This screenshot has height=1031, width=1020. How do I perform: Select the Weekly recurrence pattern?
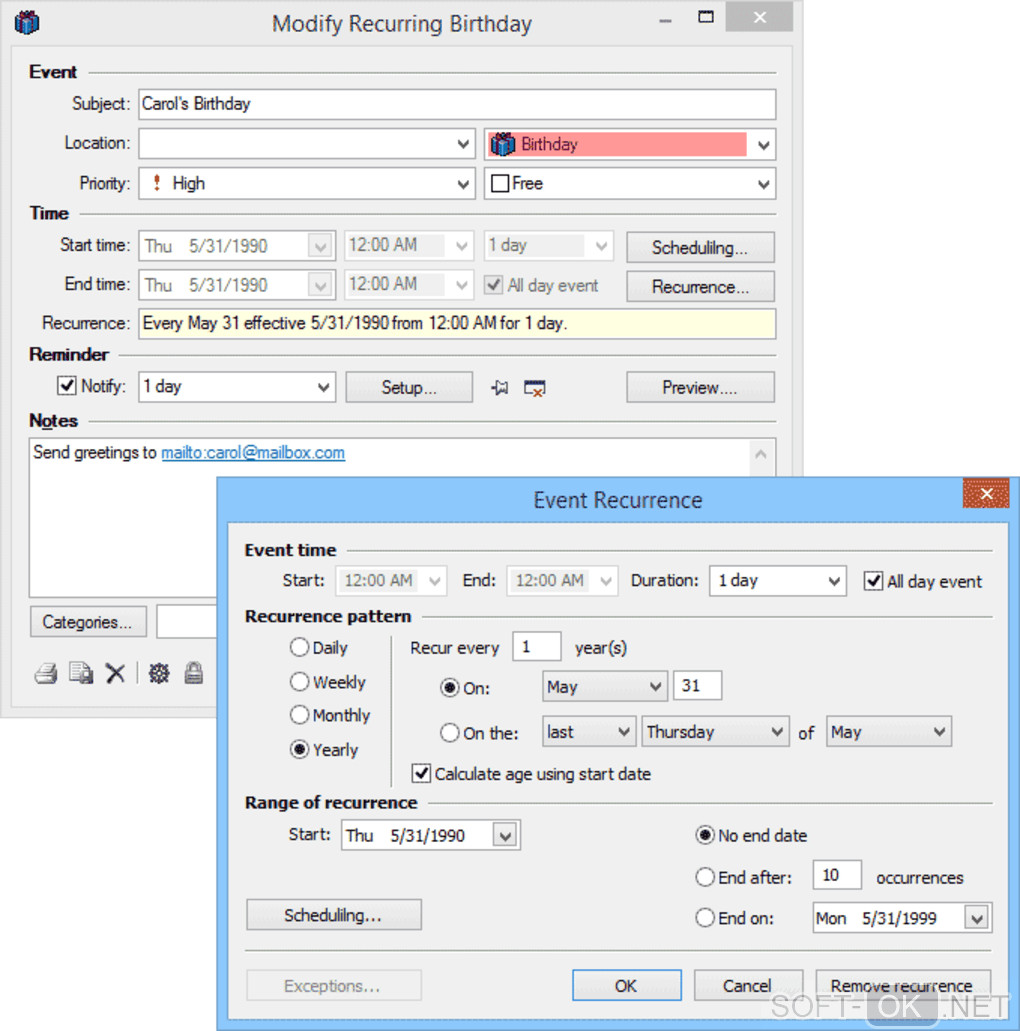click(299, 681)
